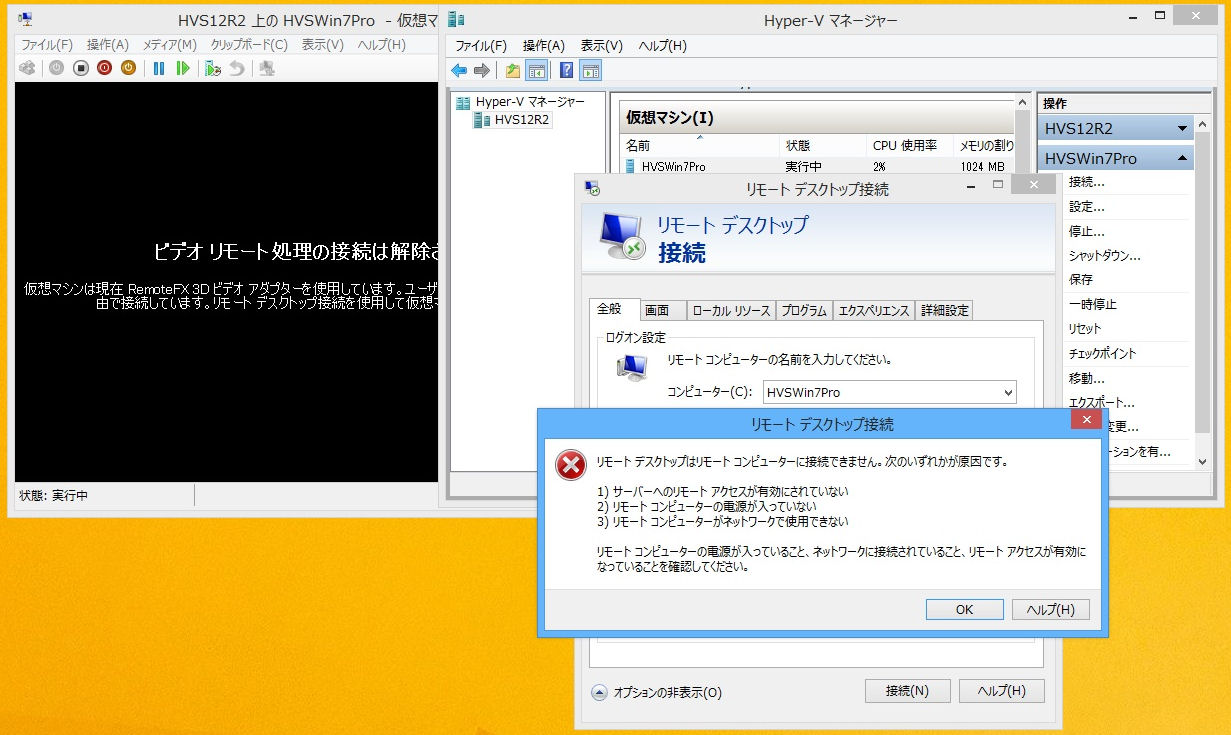Click 設定... in the actions pane
Screen dimensions: 1231x735
pyautogui.click(x=1086, y=207)
